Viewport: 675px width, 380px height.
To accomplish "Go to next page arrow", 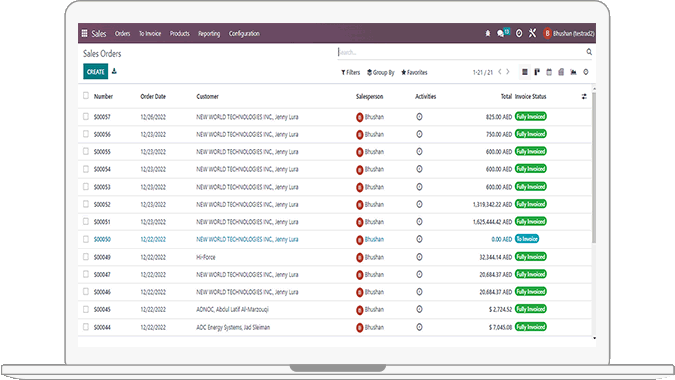I will coord(508,72).
